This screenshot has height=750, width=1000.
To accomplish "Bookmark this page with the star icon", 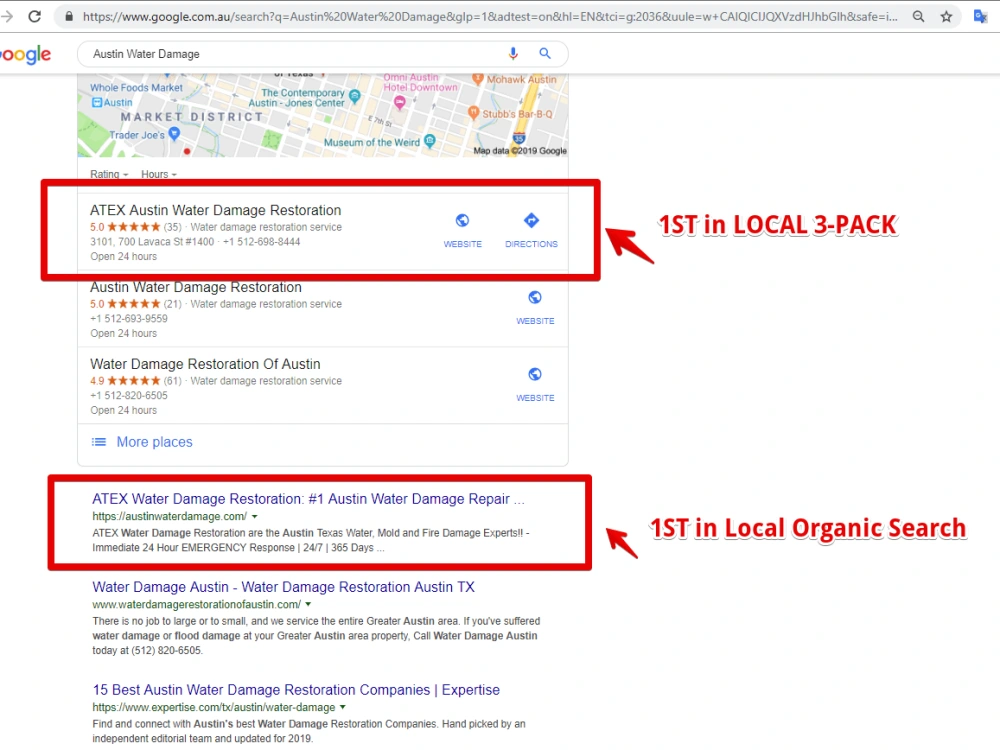I will pos(946,17).
